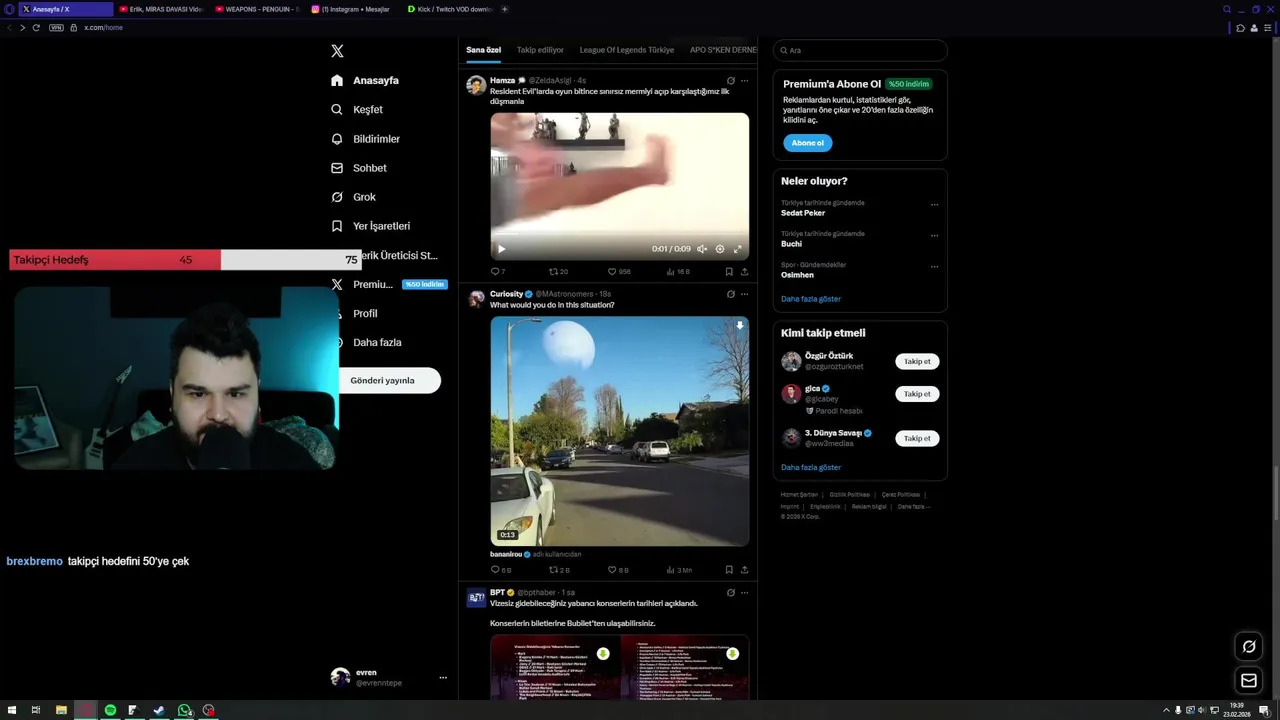Switch to Sana özel tab

point(484,50)
